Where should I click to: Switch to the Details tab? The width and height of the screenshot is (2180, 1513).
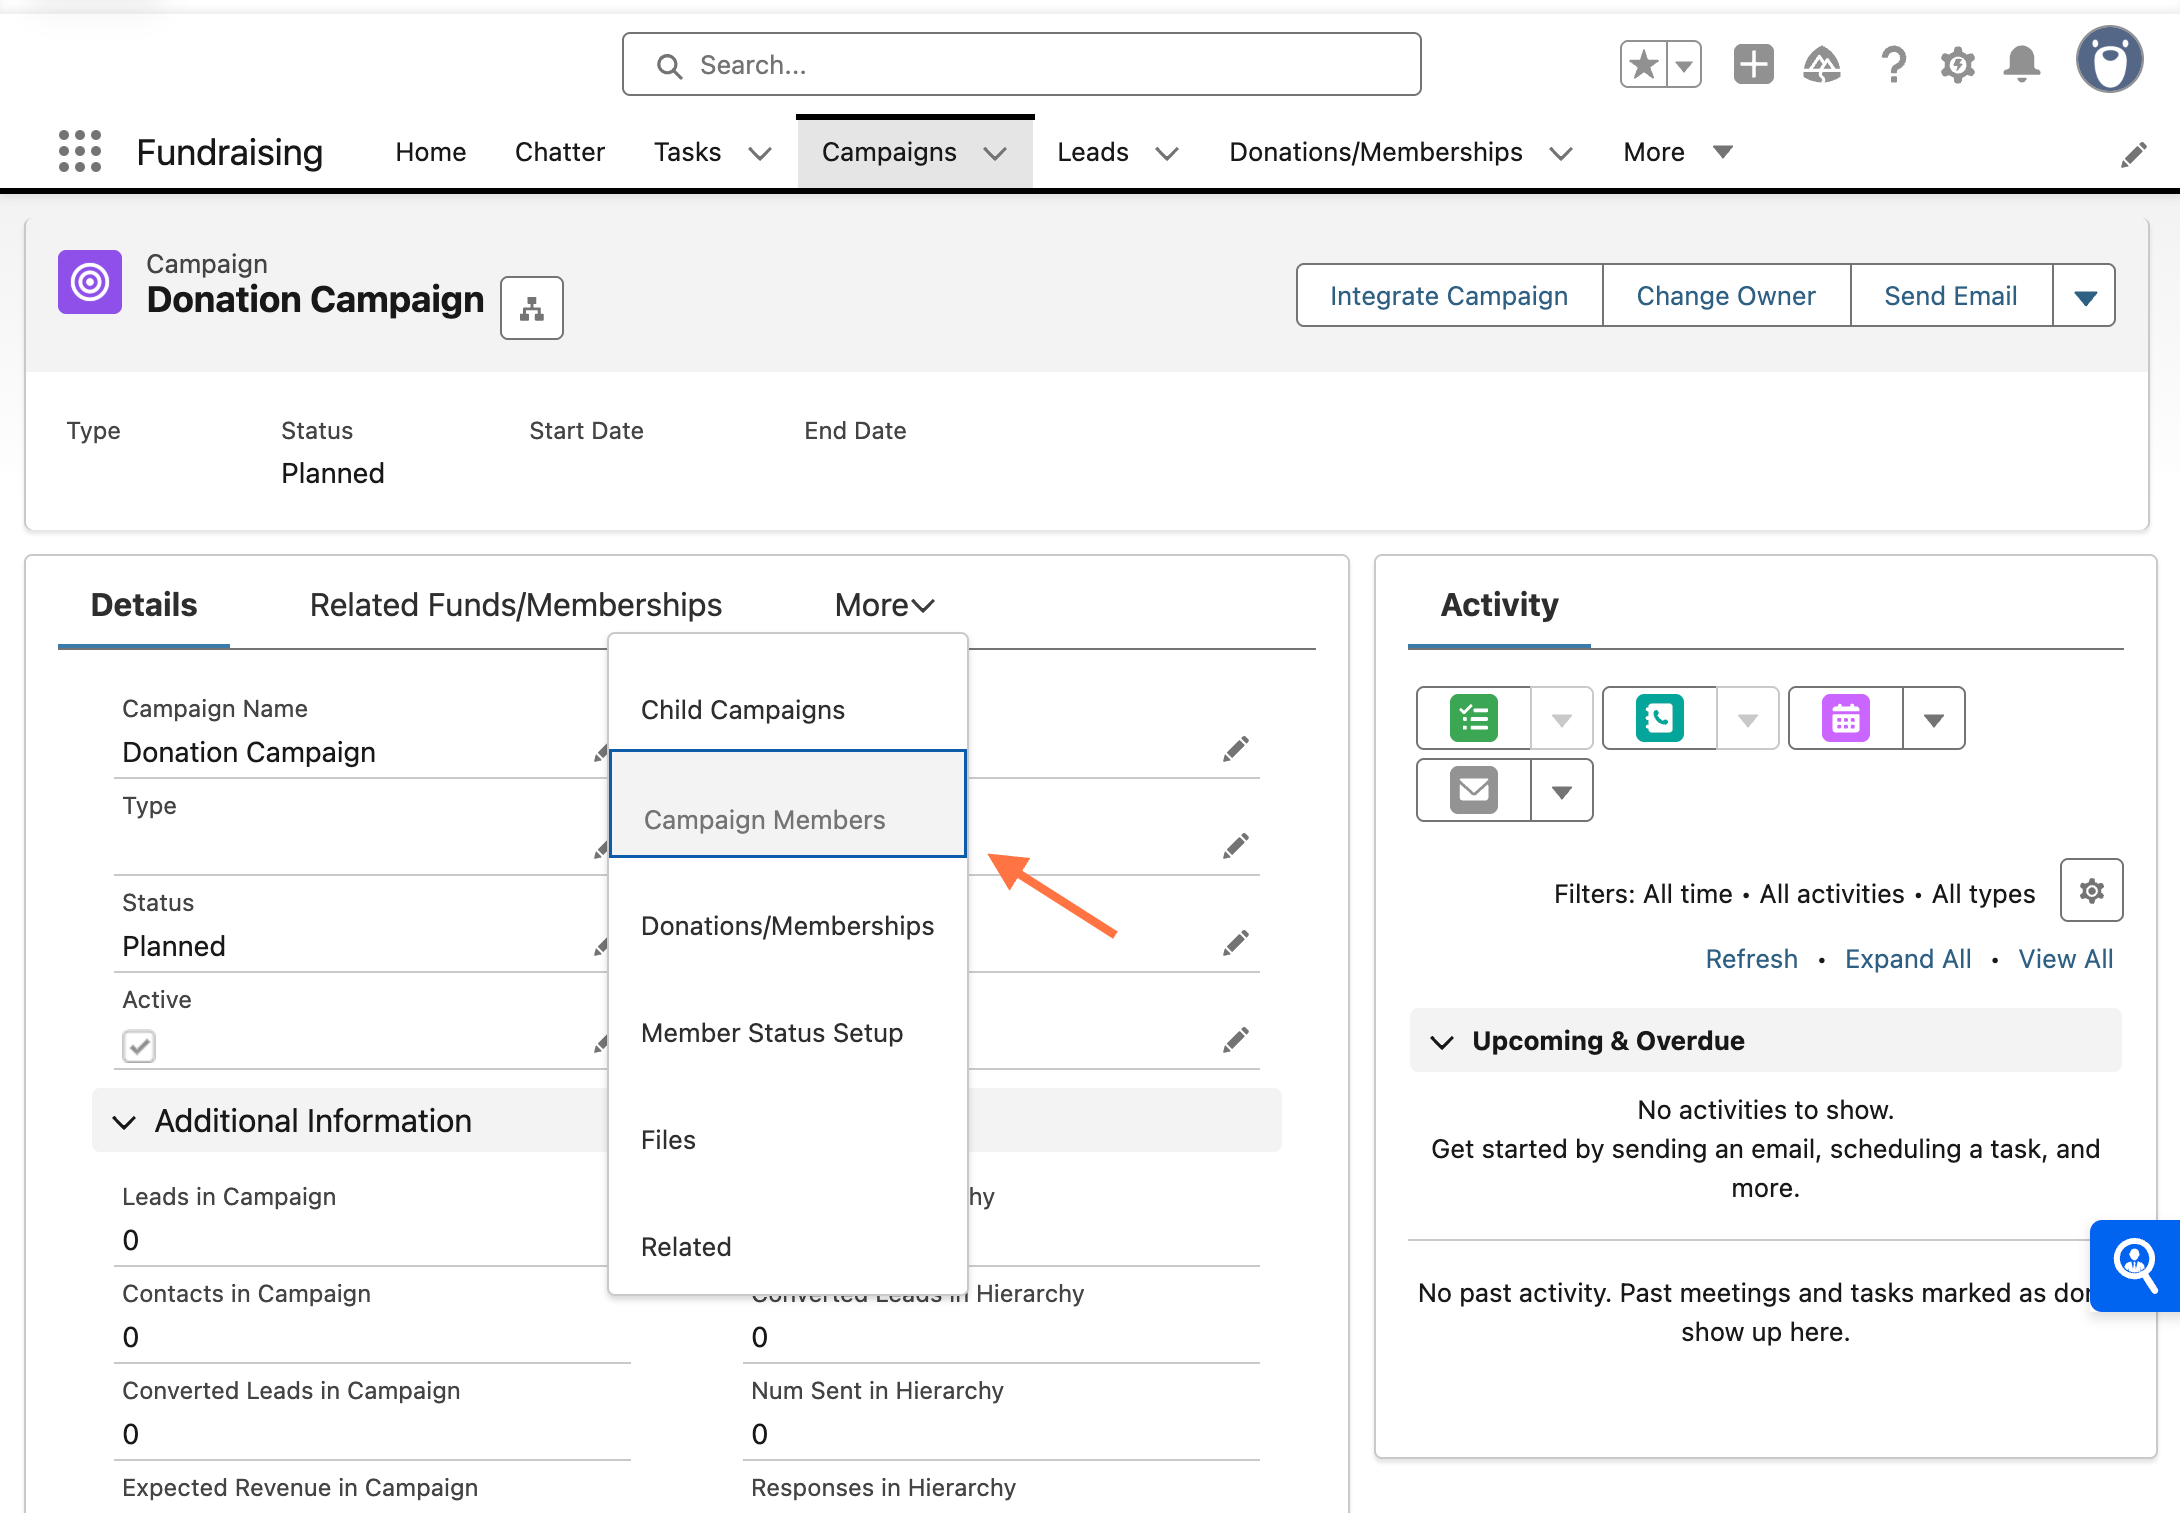click(144, 605)
